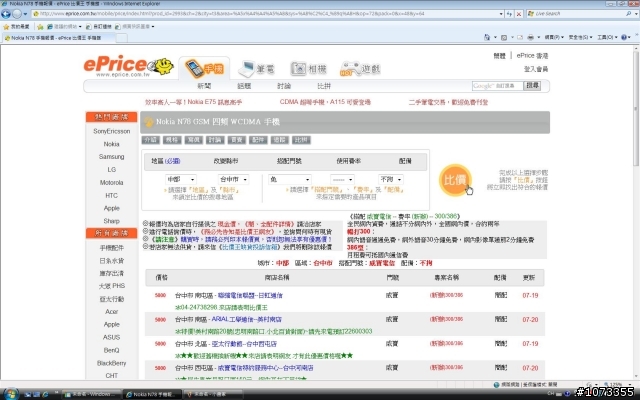This screenshot has height=400, width=640.
Task: Click the 討論 discussion nav item
Action: (284, 86)
